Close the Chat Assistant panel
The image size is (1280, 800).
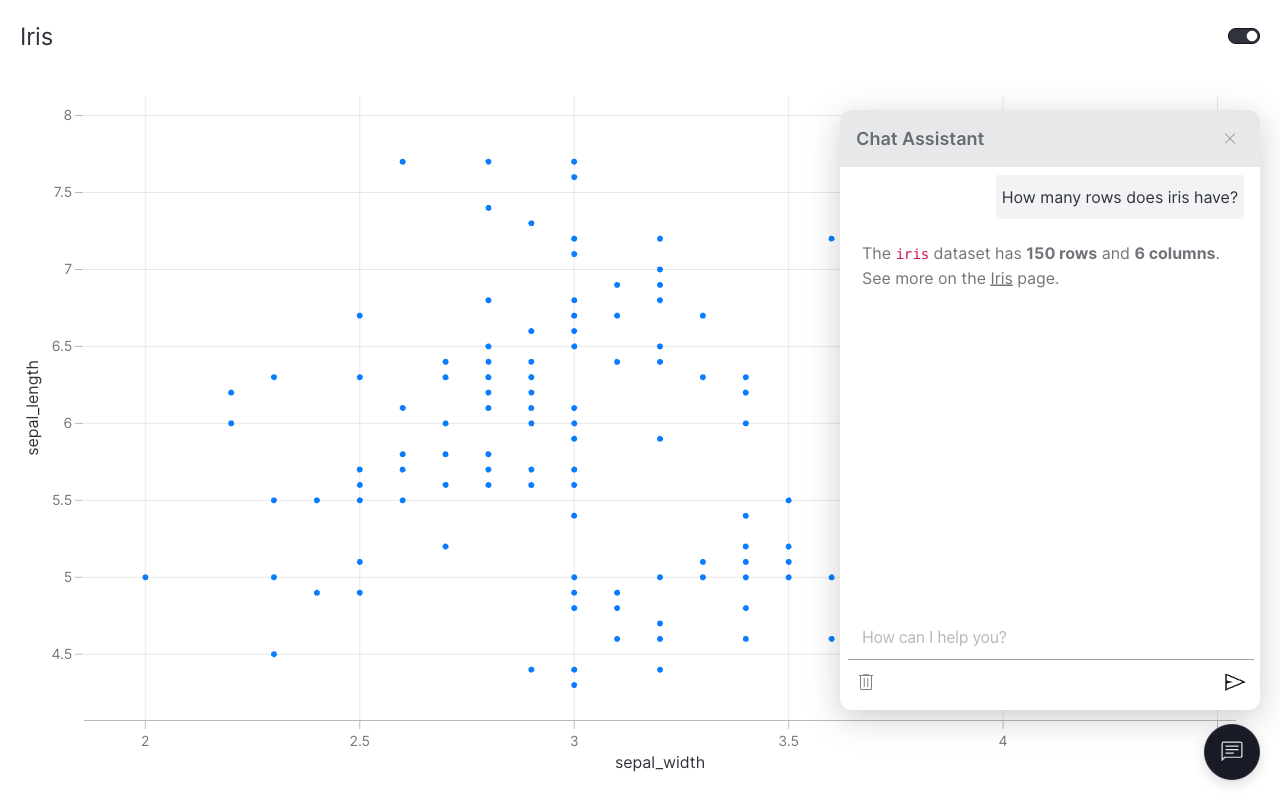click(1230, 139)
